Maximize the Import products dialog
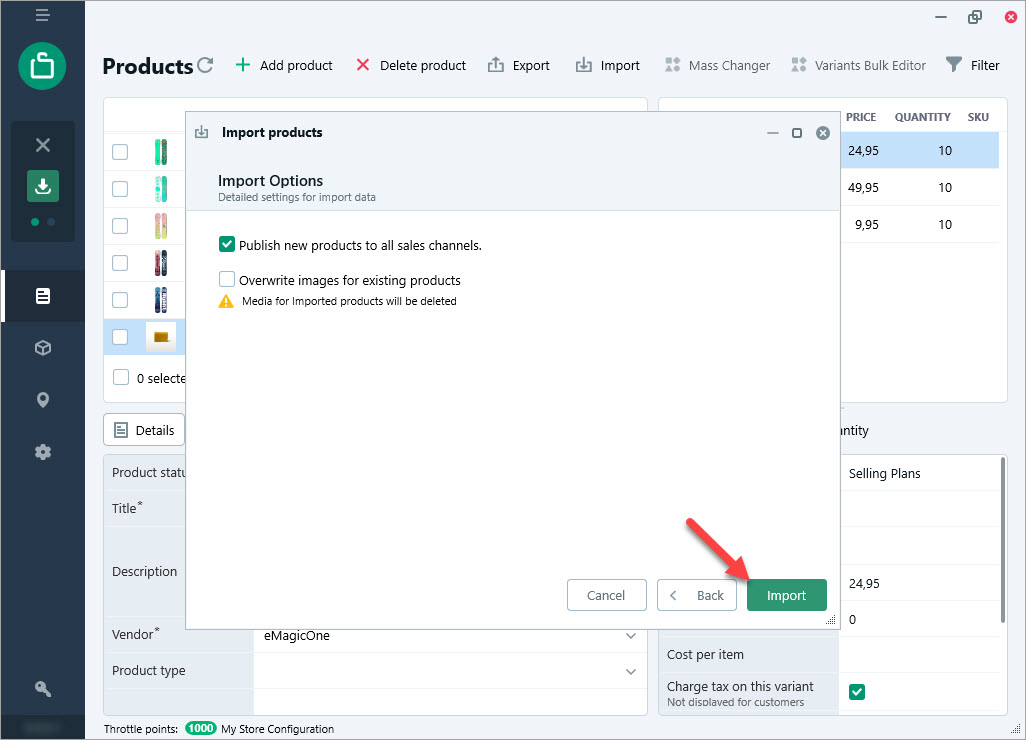The image size is (1026, 740). point(797,133)
